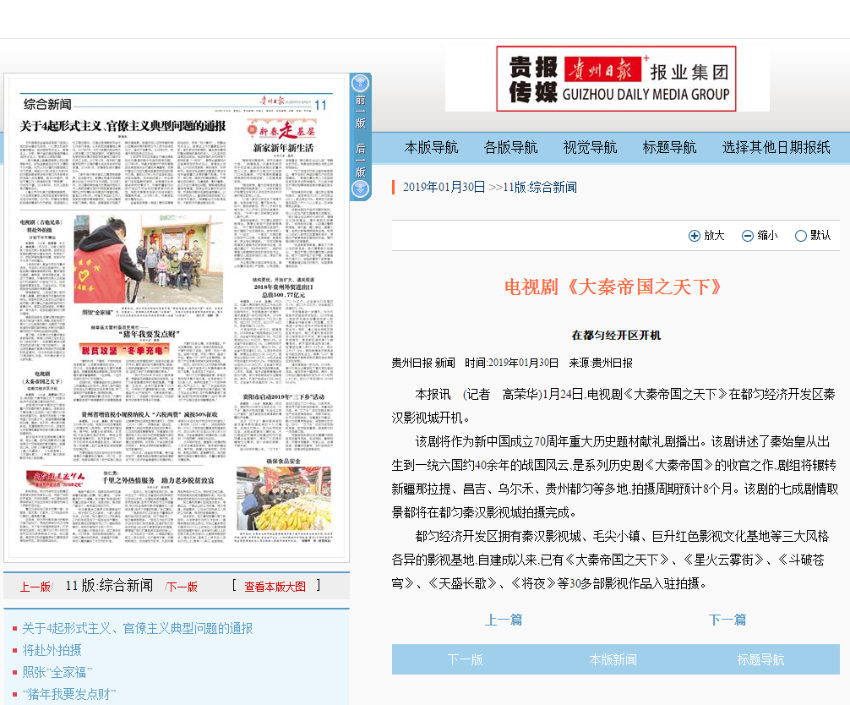The width and height of the screenshot is (850, 705).
Task: Go to previous edition via 前一版 tab
Action: point(360,112)
